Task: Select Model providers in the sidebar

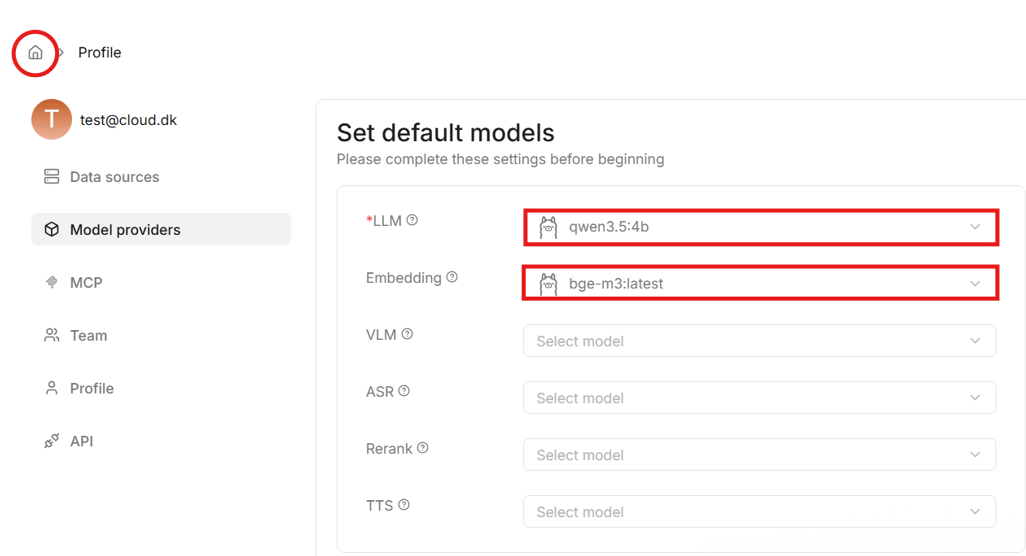Action: (x=125, y=230)
